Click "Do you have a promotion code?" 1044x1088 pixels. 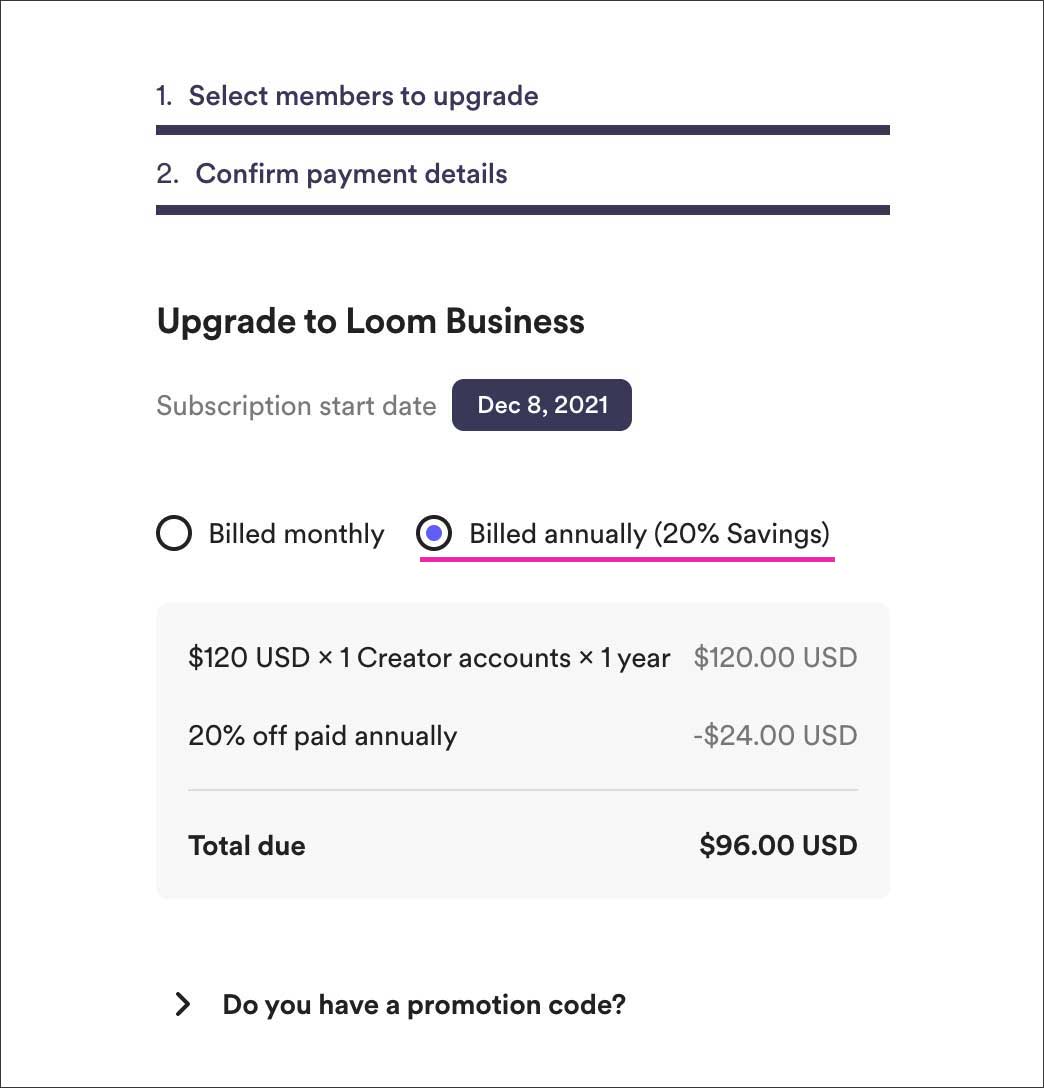[424, 1004]
